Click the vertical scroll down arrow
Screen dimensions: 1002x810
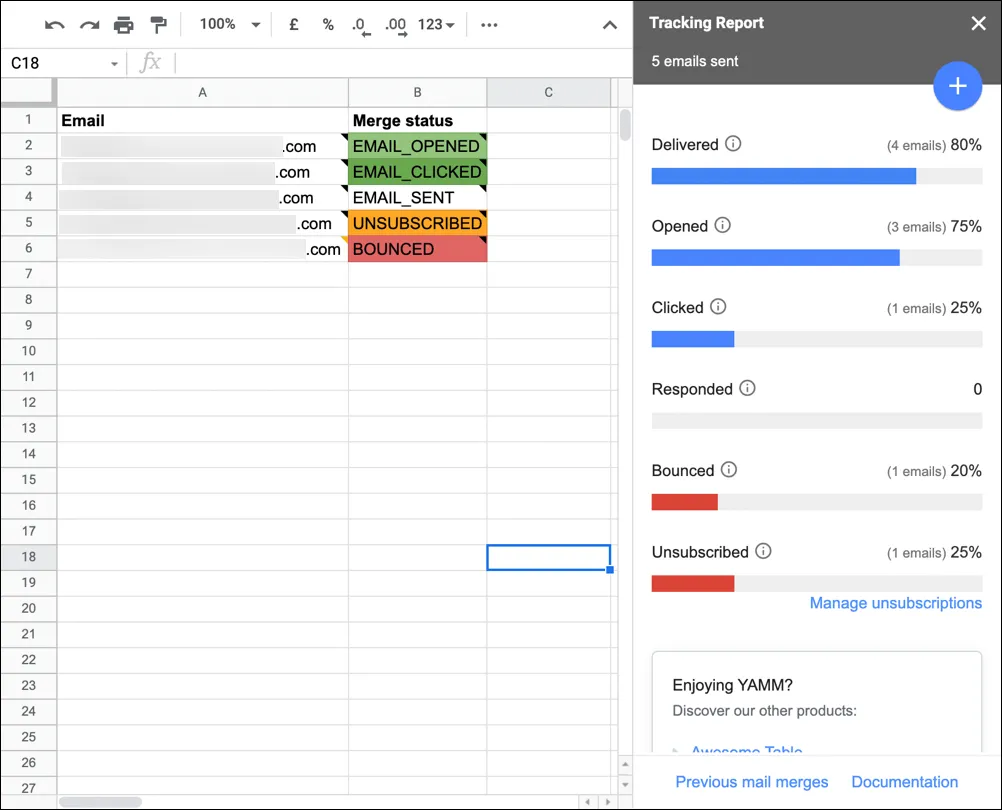point(625,784)
